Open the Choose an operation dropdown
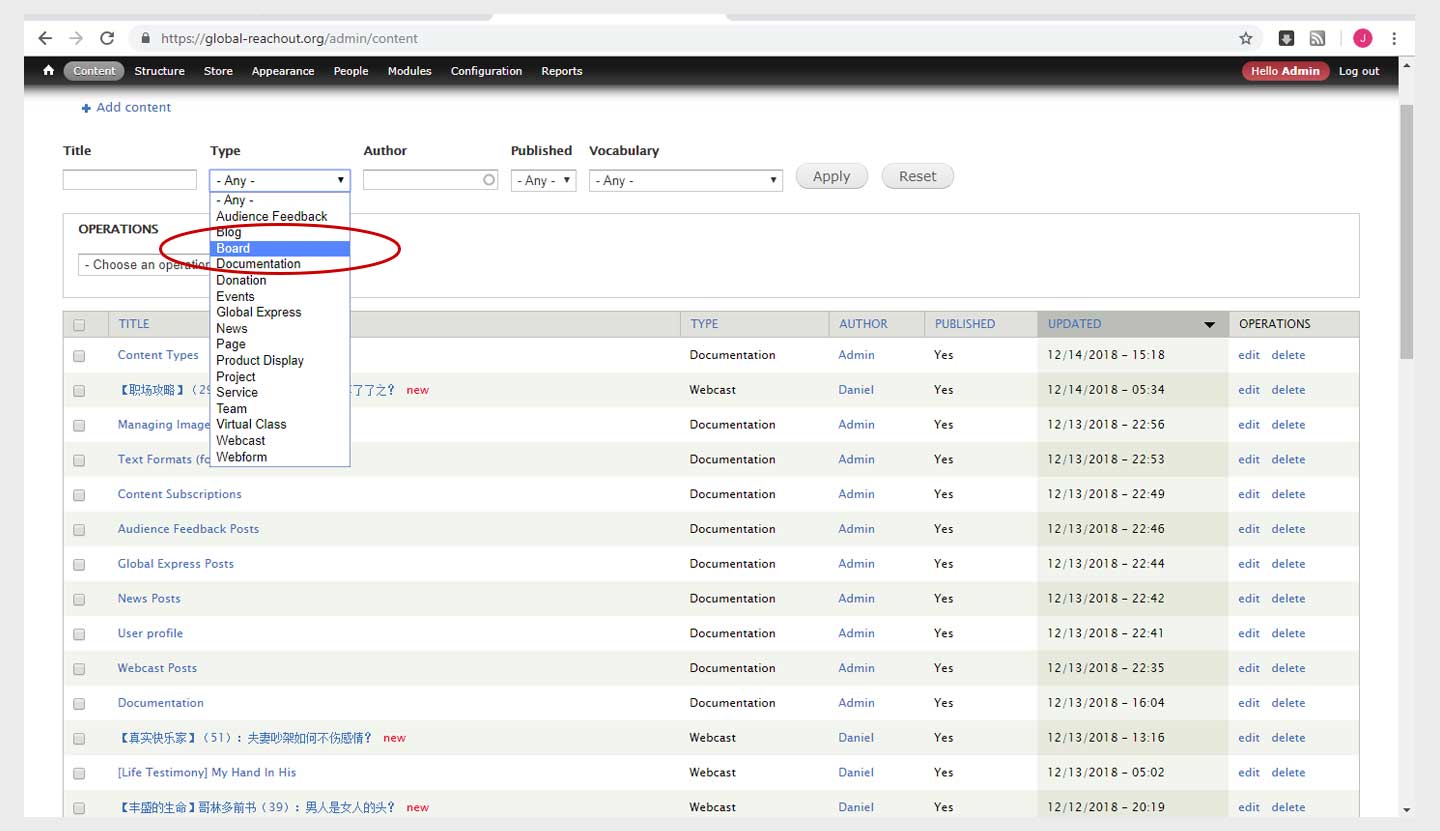This screenshot has height=831, width=1440. 144,264
